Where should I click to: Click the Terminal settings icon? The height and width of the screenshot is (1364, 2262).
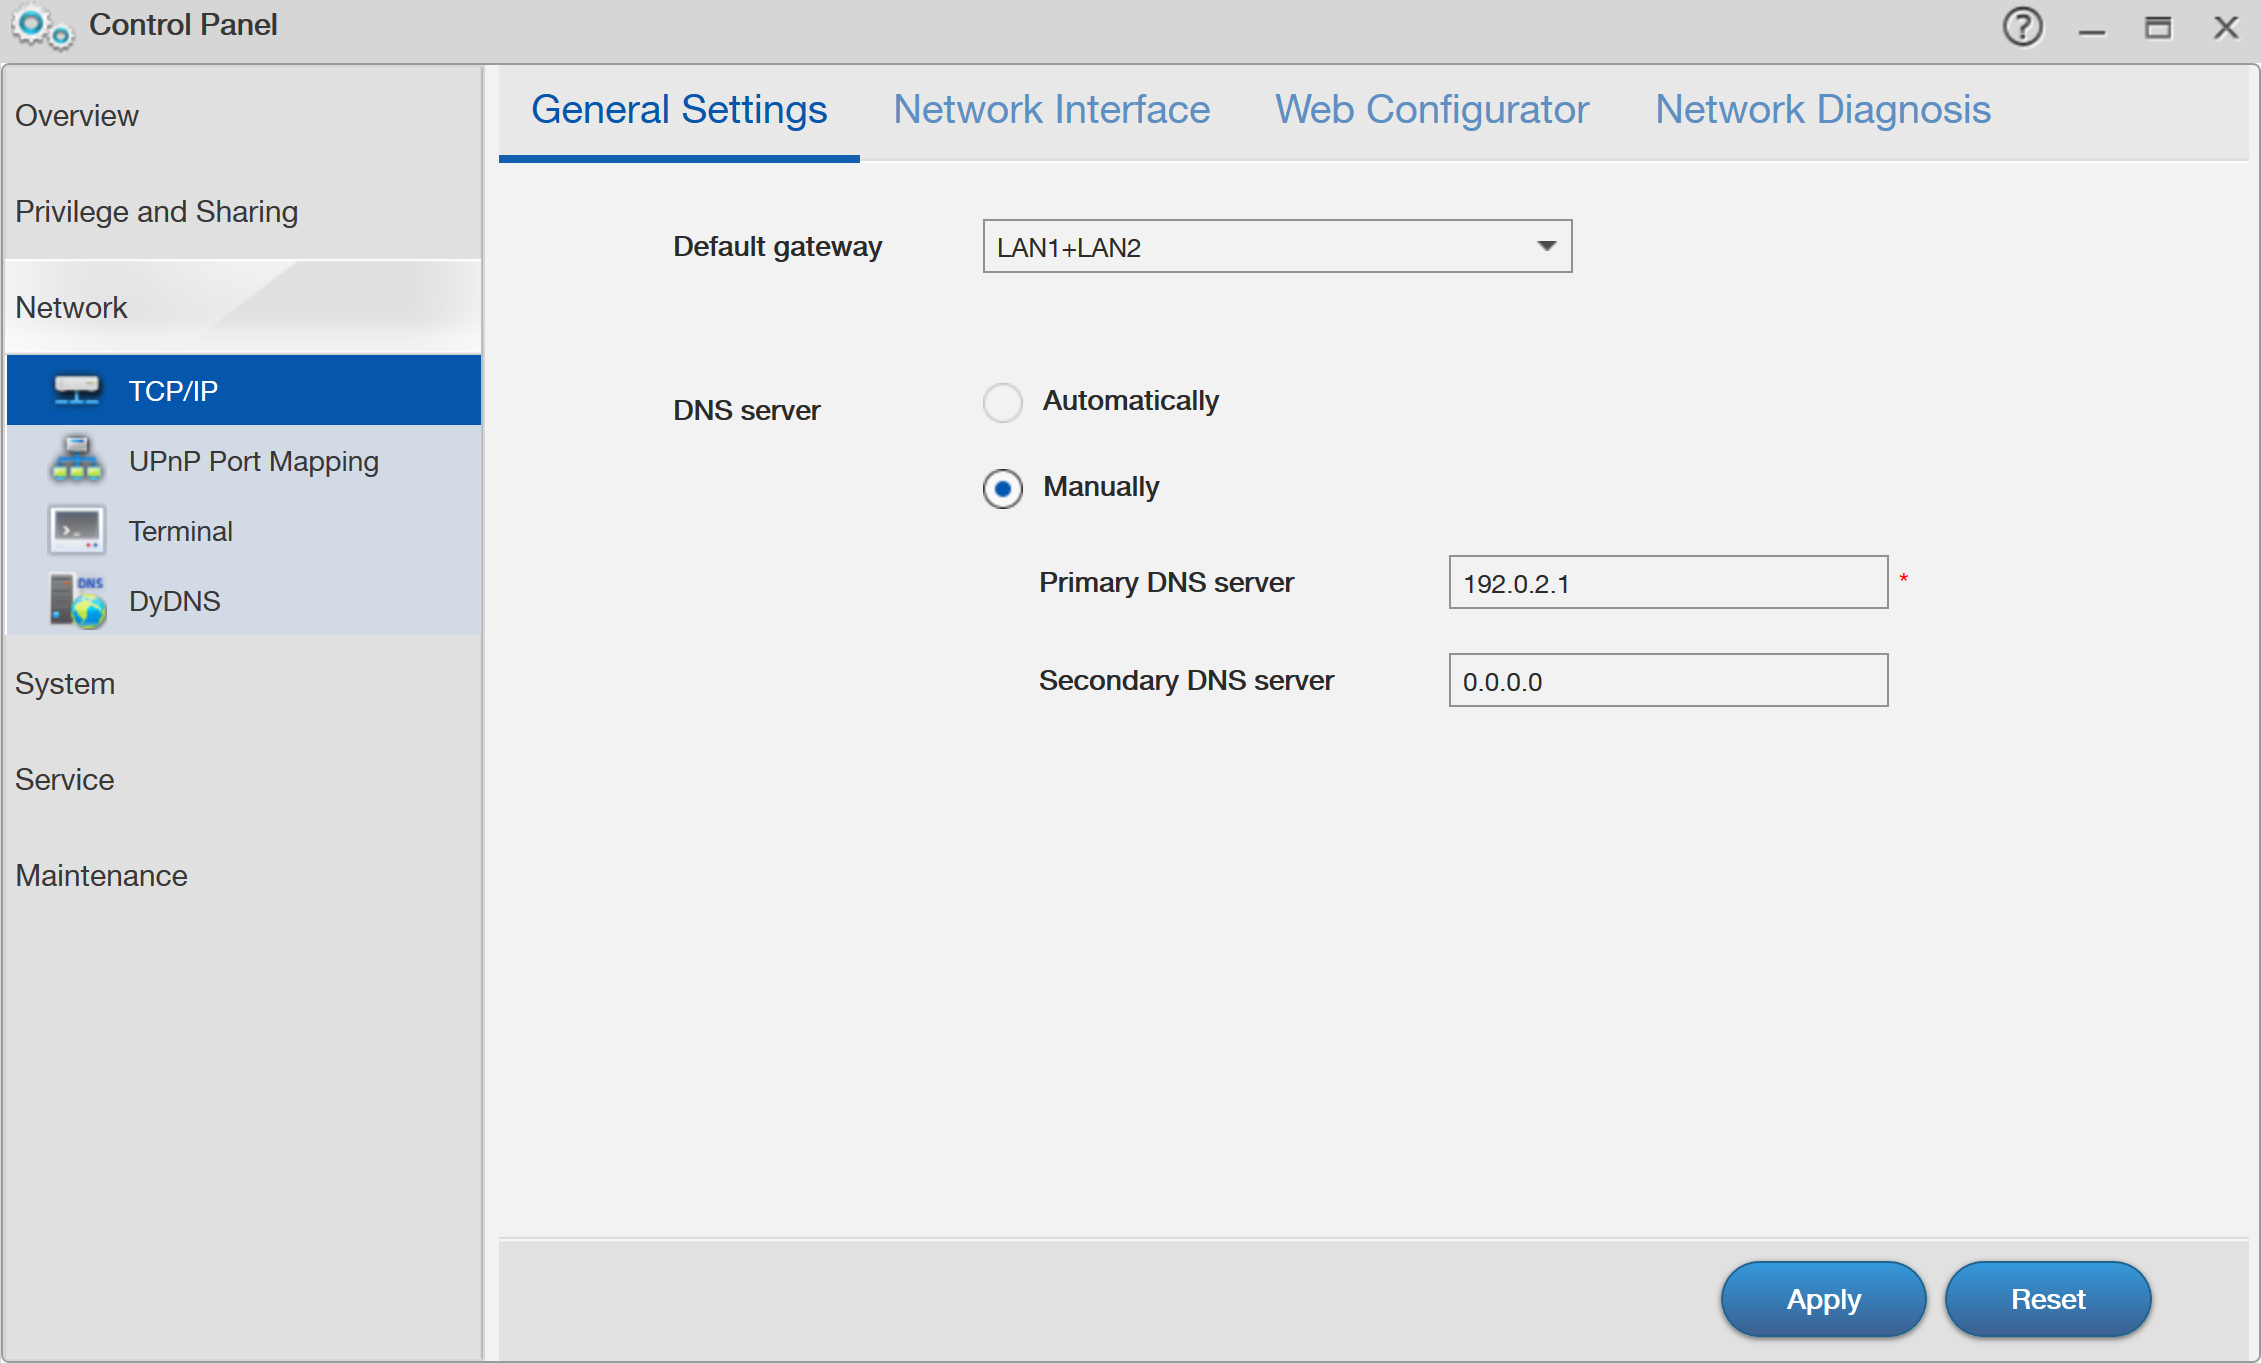78,530
